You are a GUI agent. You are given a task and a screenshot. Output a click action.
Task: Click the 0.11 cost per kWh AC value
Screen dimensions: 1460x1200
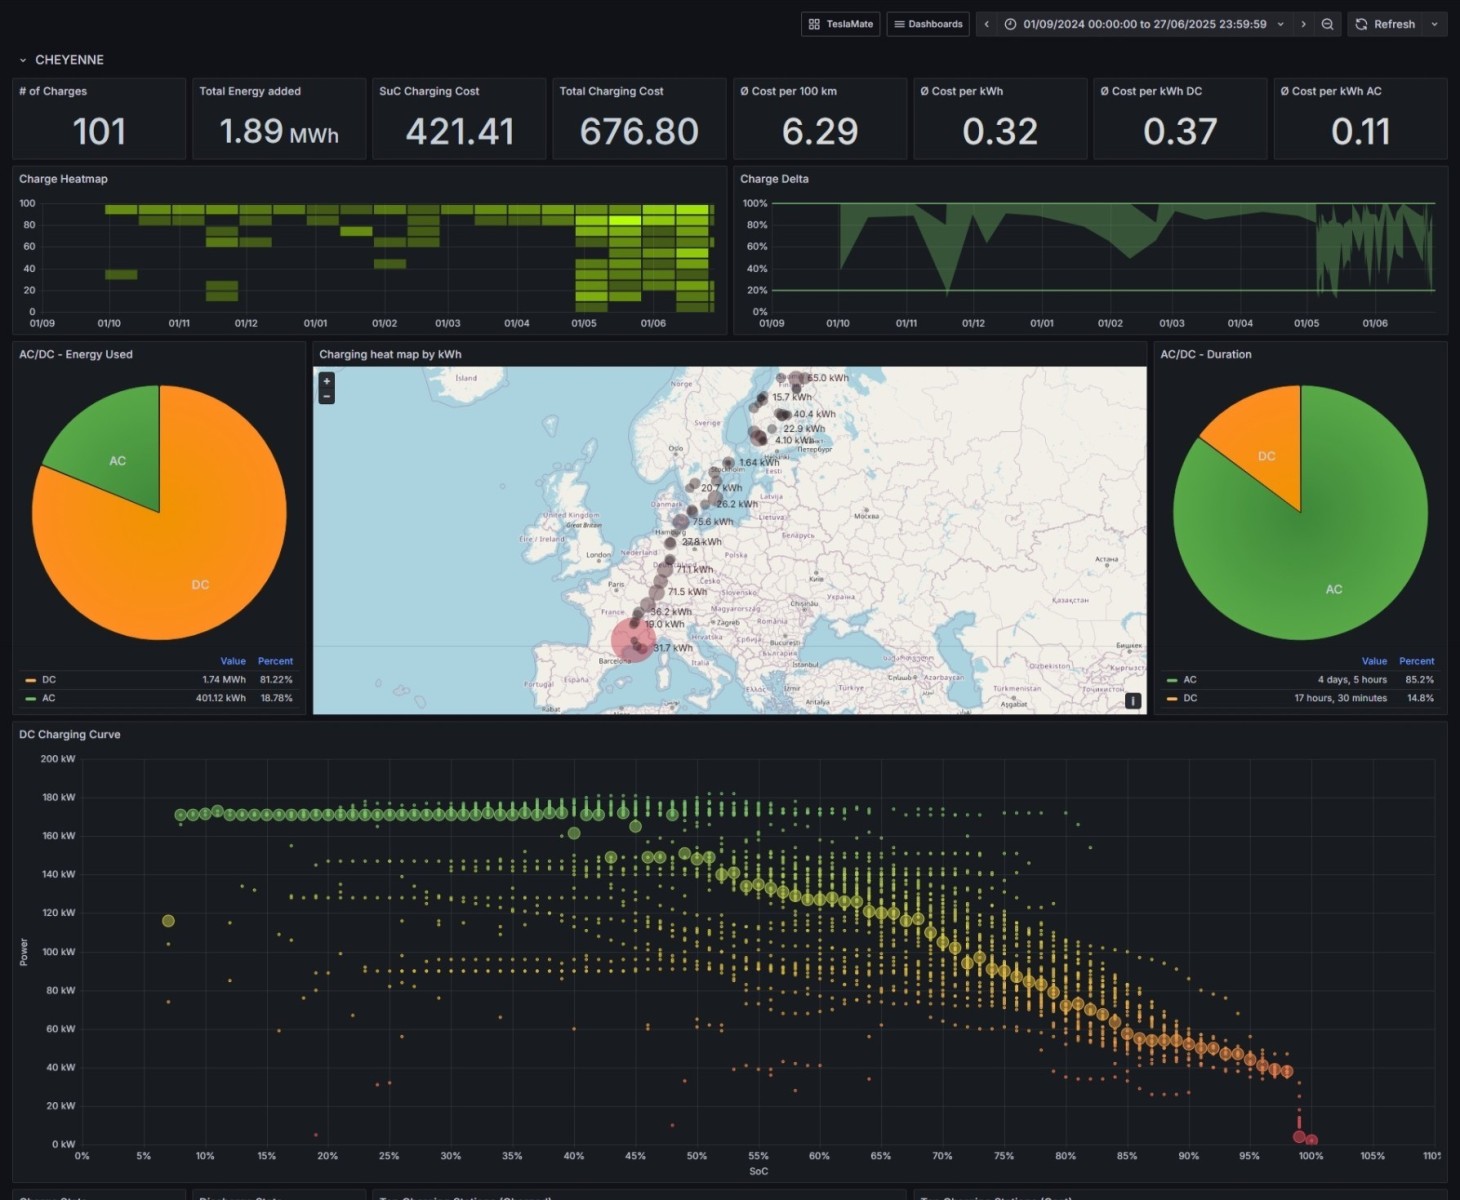coord(1361,131)
